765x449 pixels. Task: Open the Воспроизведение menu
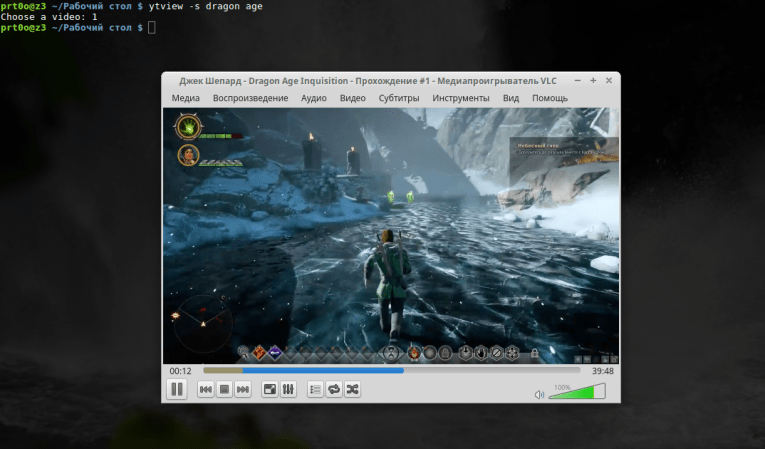point(250,98)
